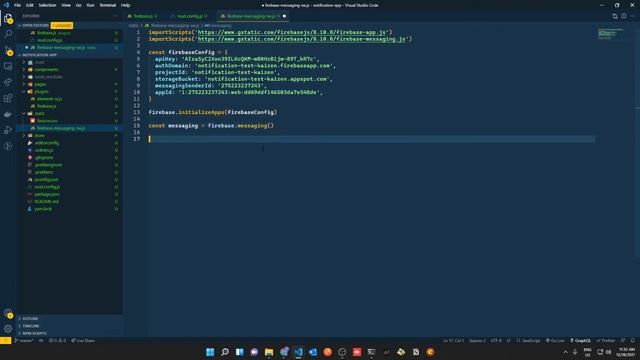Open the File menu

coord(17,5)
